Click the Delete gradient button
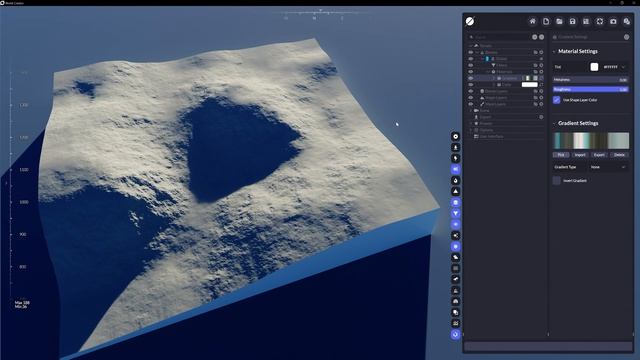The width and height of the screenshot is (640, 360). point(619,155)
